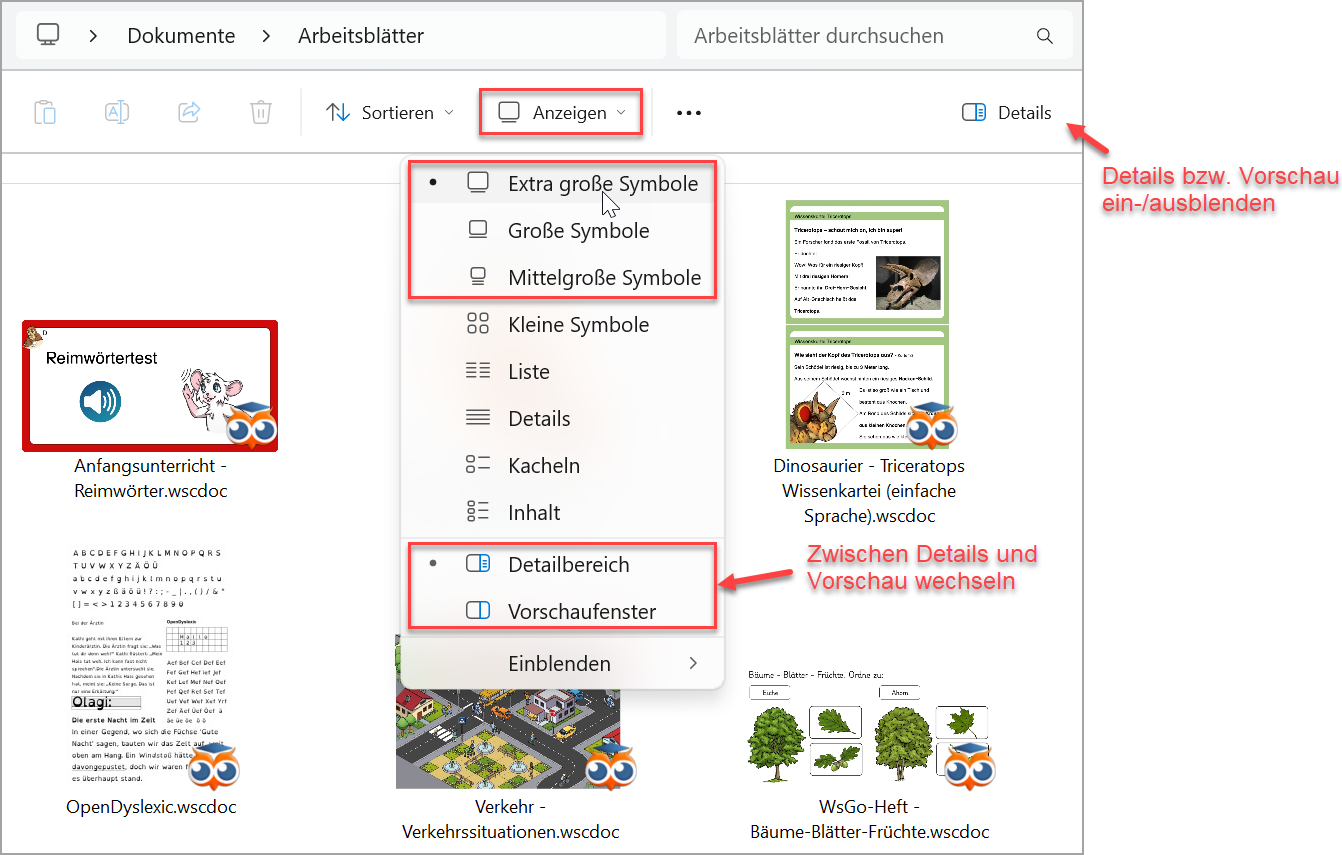The width and height of the screenshot is (1342, 855).
Task: Click the Details button at top right
Action: click(1006, 112)
